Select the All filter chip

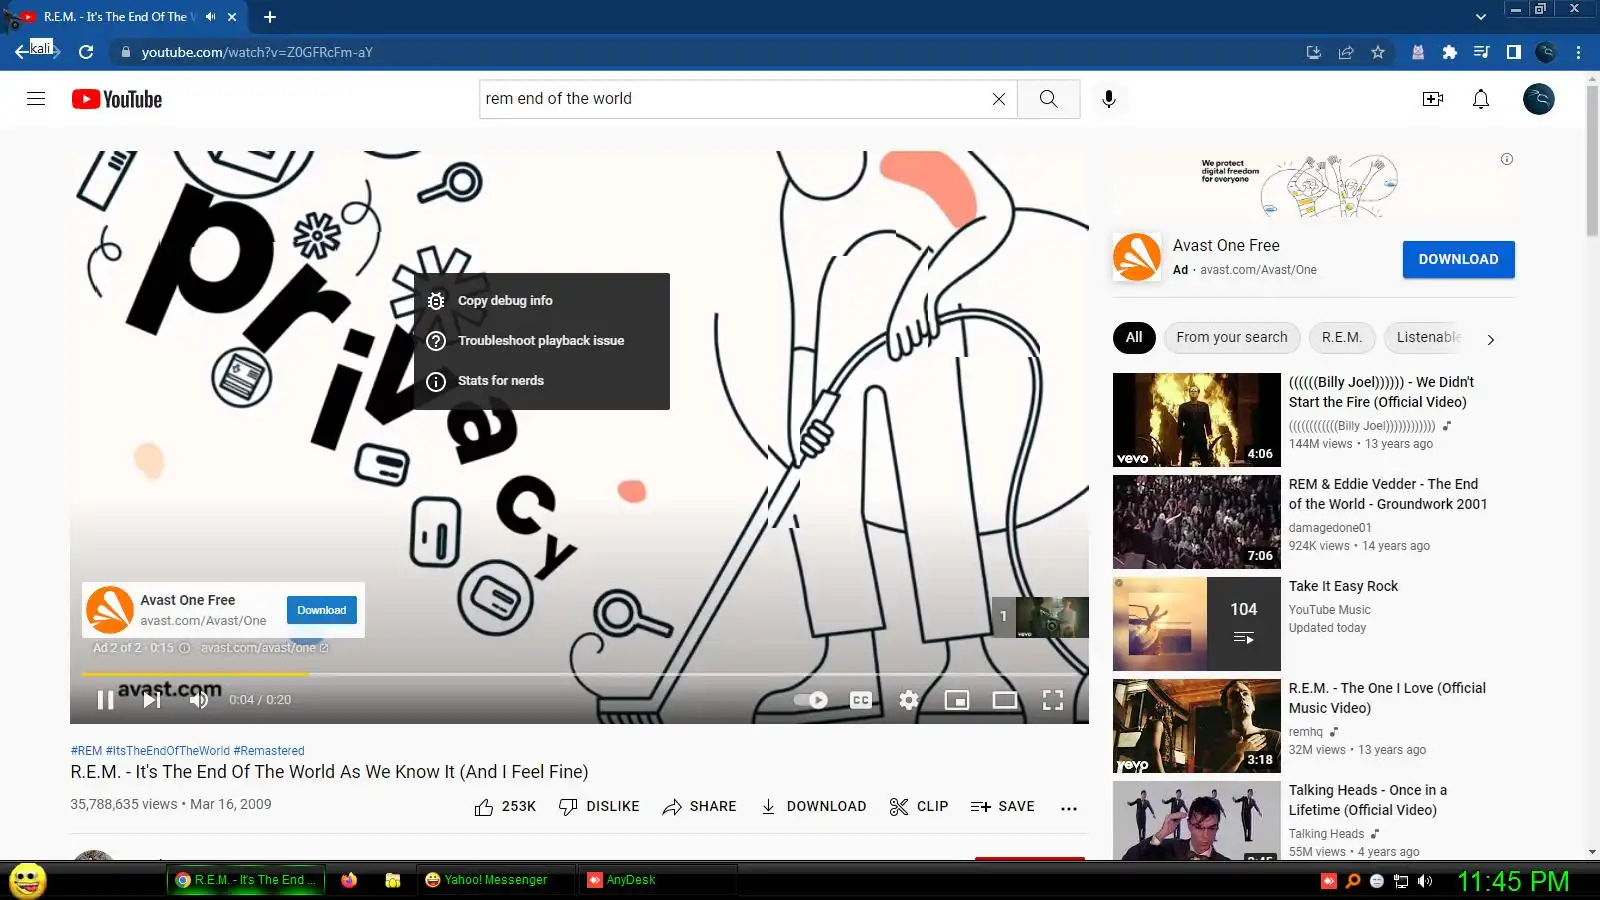(1134, 338)
